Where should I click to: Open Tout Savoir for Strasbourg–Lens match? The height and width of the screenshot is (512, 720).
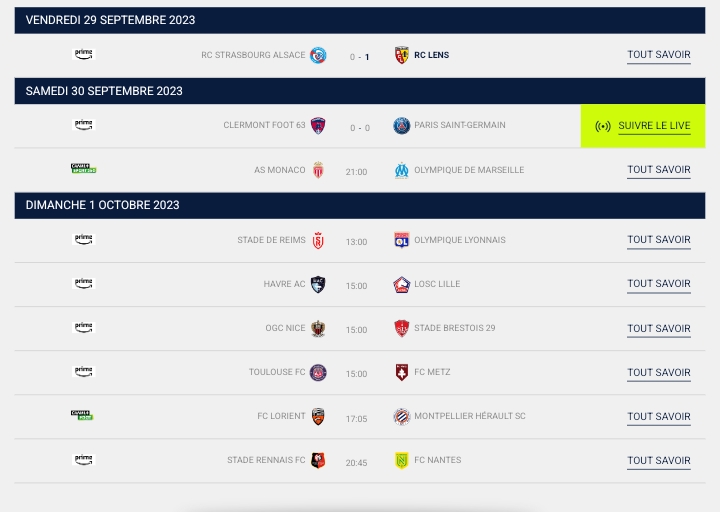658,56
